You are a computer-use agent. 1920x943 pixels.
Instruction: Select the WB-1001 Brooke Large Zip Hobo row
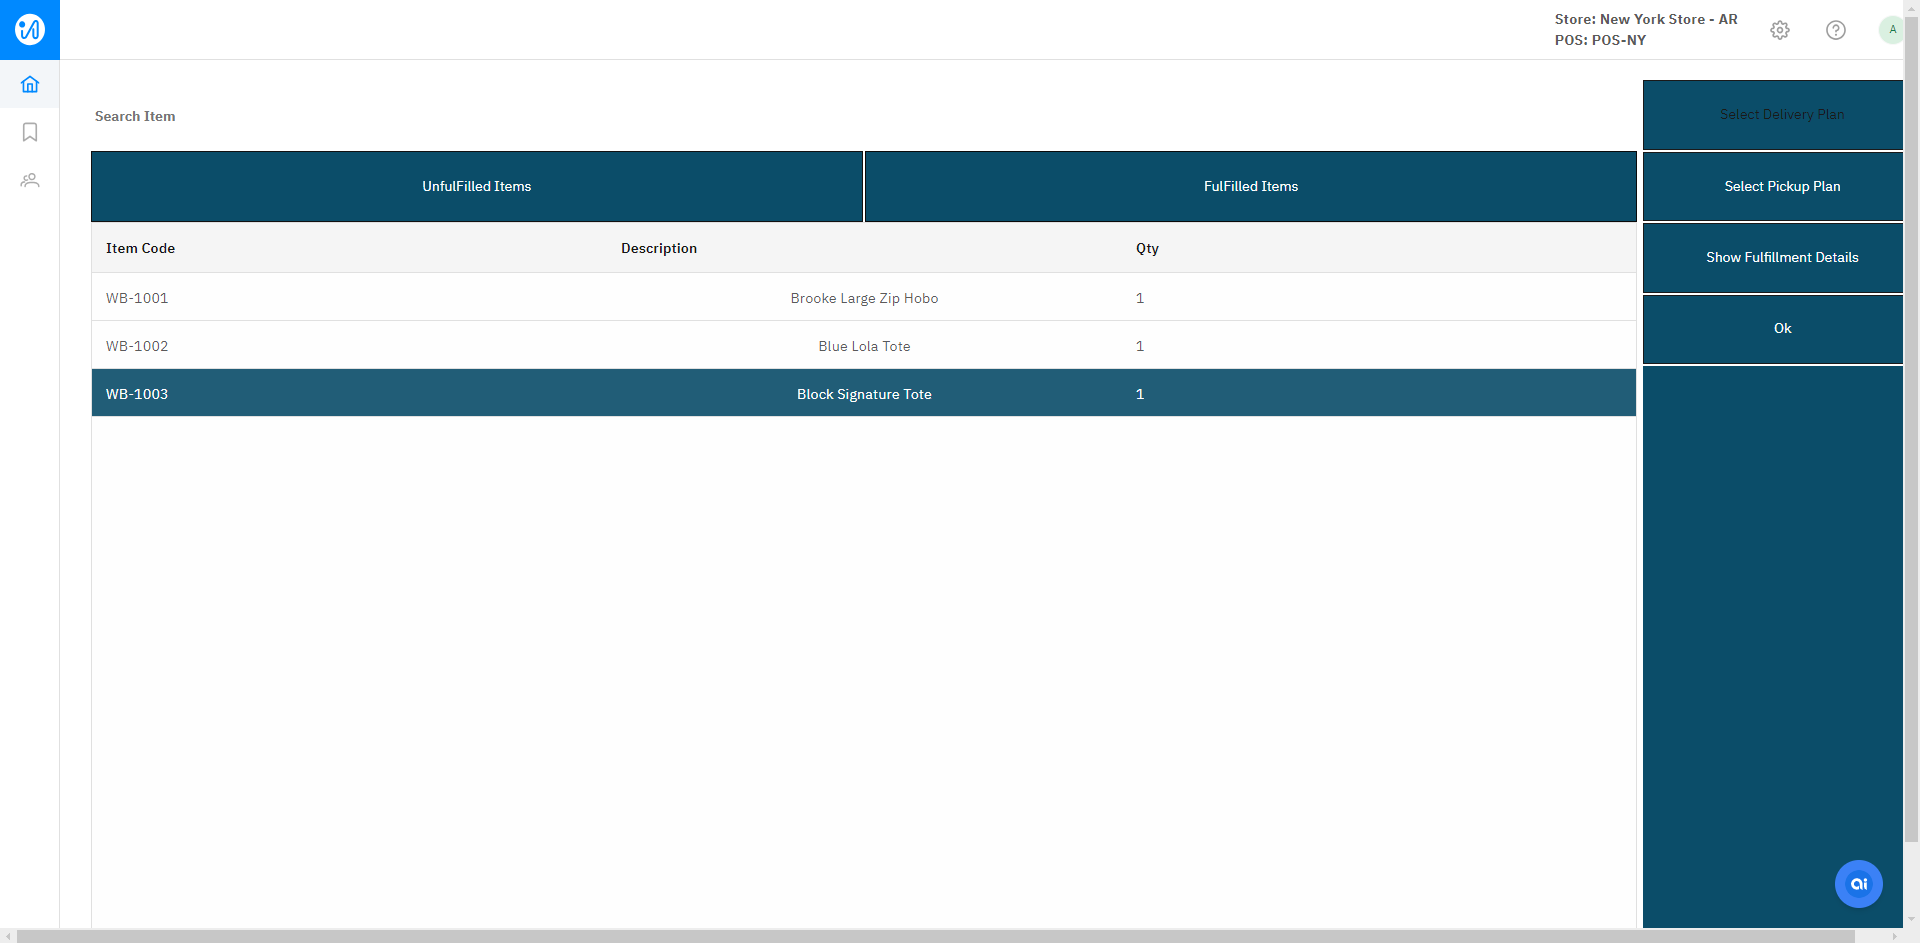(864, 298)
